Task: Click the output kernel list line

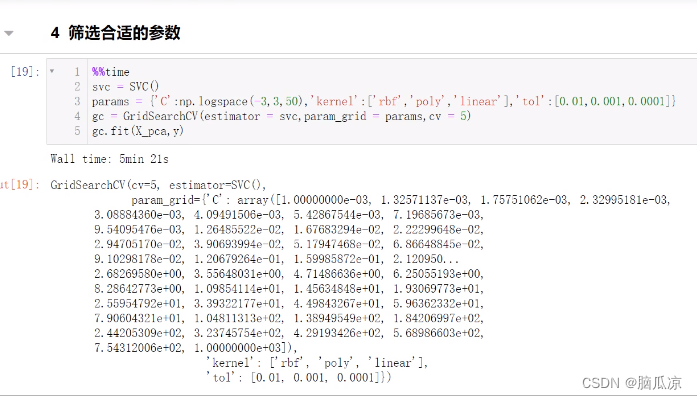Action: point(316,363)
